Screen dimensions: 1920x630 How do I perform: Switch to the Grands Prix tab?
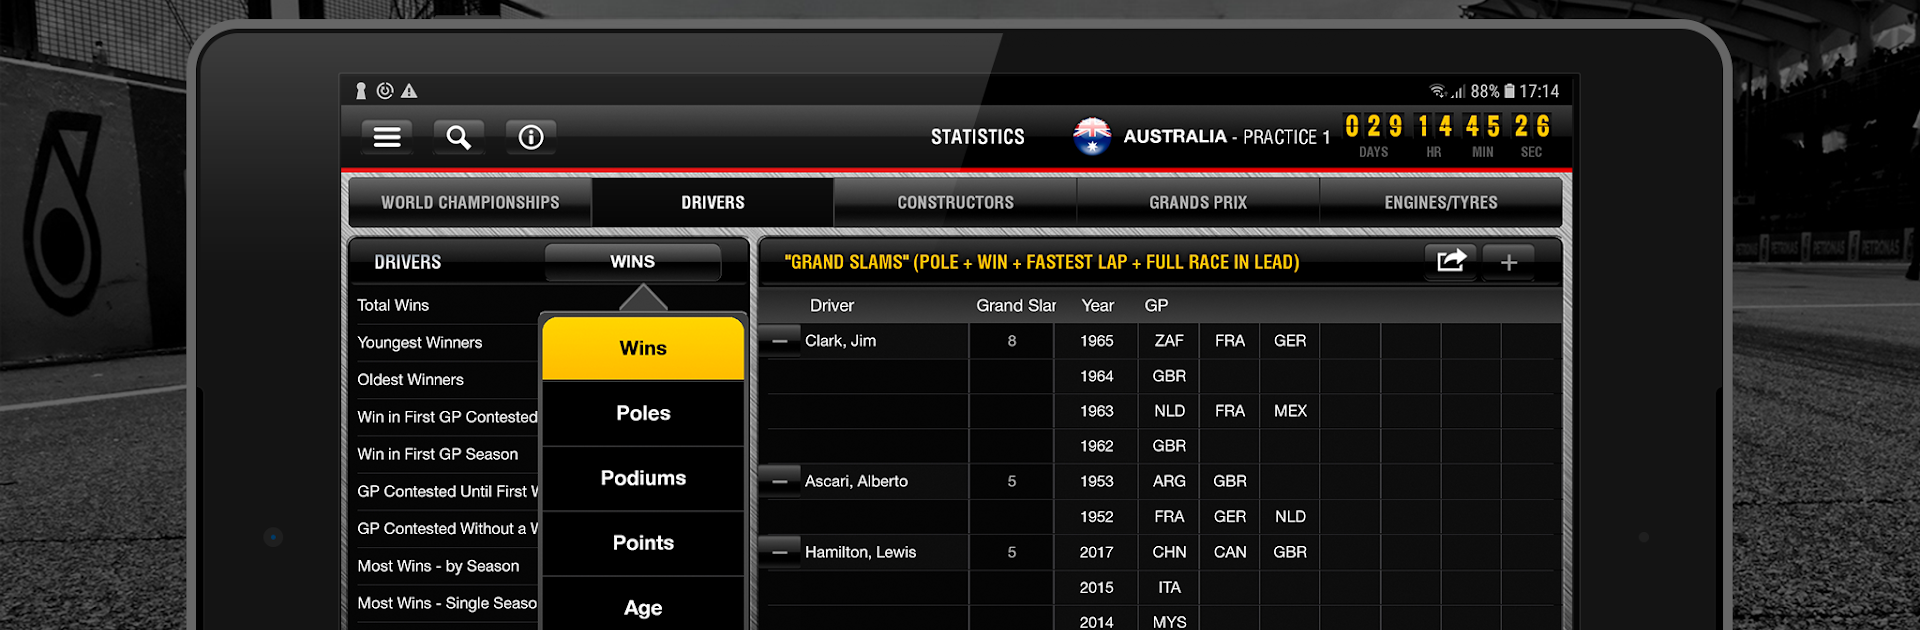(1197, 203)
